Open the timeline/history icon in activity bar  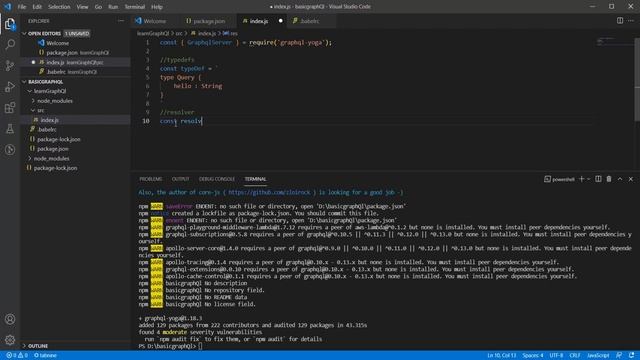[10, 150]
